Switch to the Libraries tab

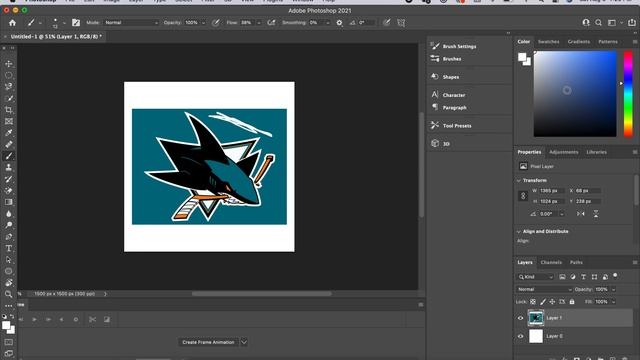(596, 152)
